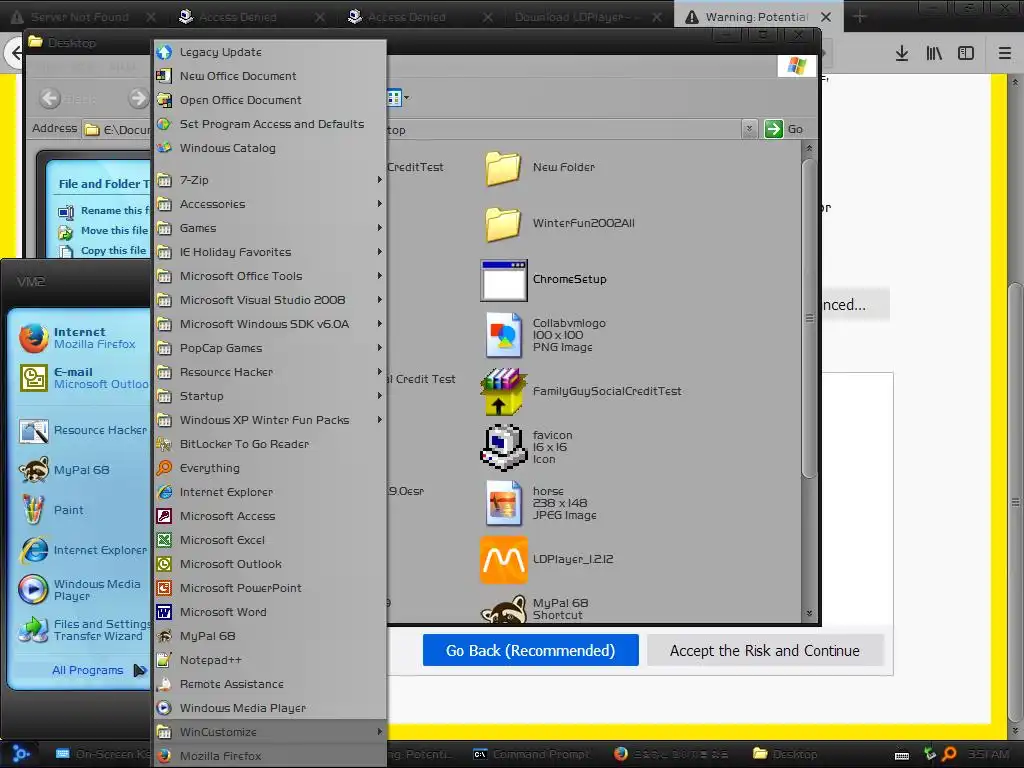Launch Internet Explorer from All Programs list
This screenshot has height=768, width=1024.
[270, 492]
